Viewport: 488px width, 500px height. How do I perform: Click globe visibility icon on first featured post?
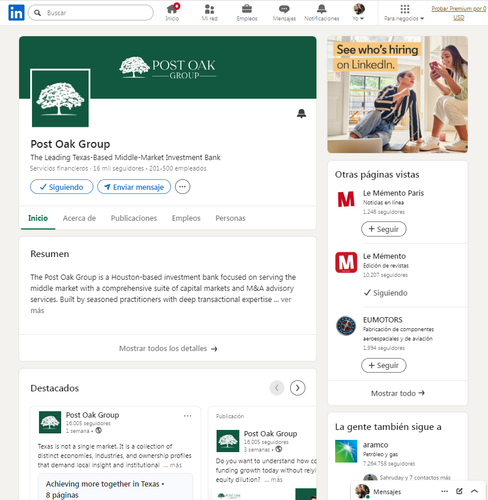(98, 431)
